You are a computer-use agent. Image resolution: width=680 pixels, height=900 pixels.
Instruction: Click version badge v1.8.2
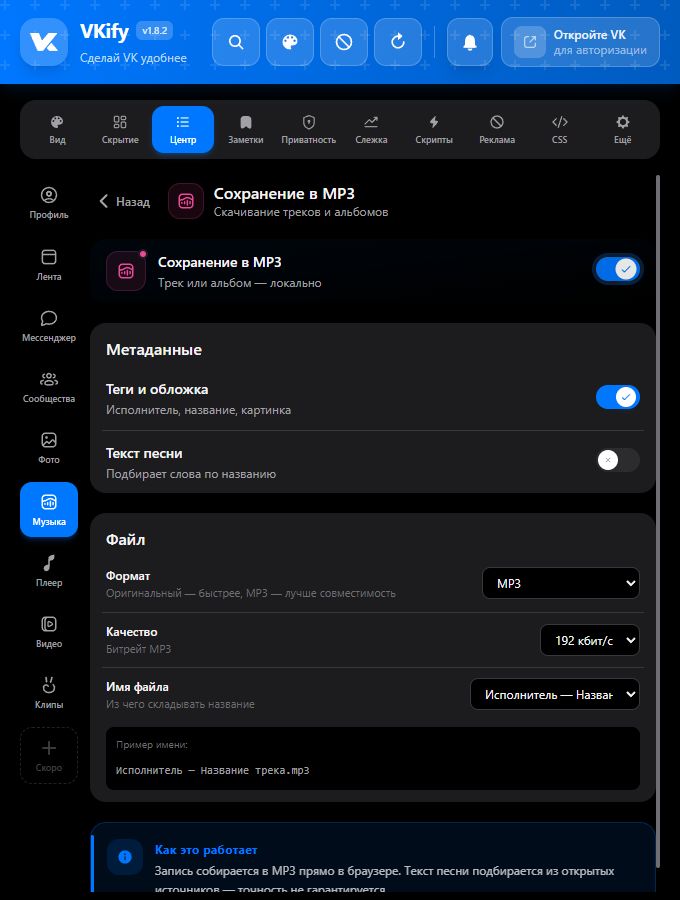point(154,31)
